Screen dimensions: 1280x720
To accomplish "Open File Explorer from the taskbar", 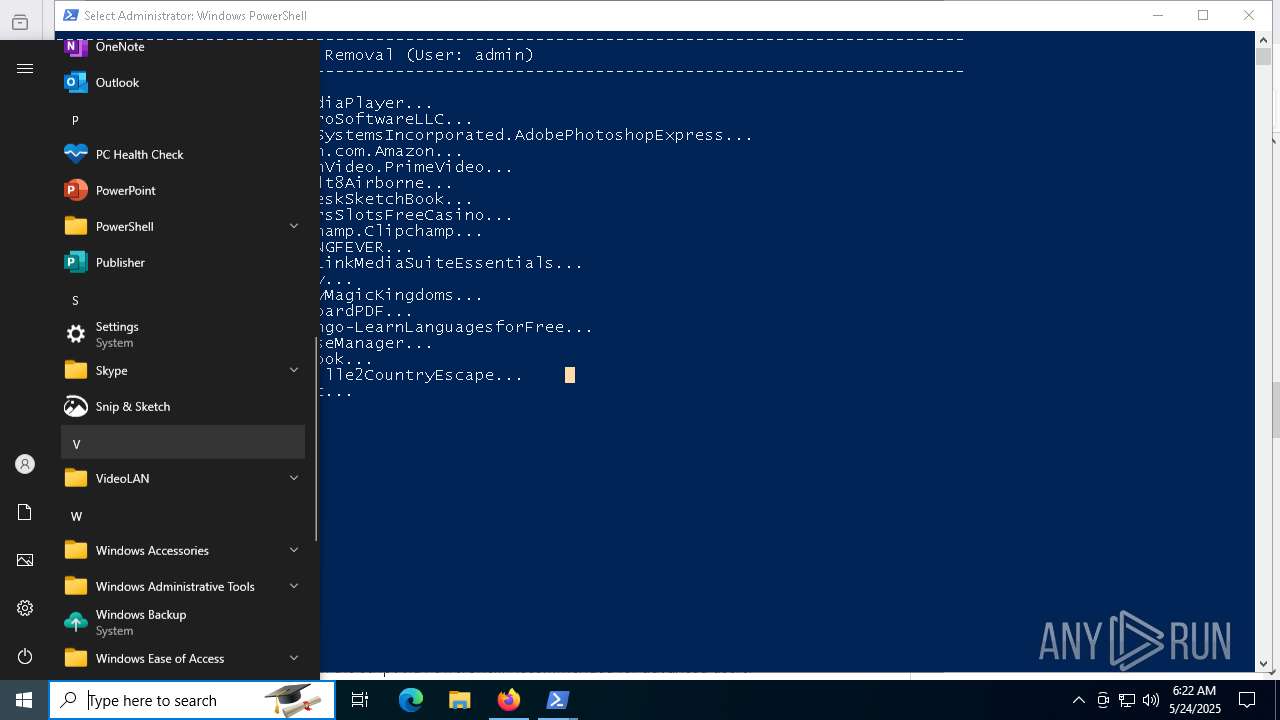I will 460,700.
